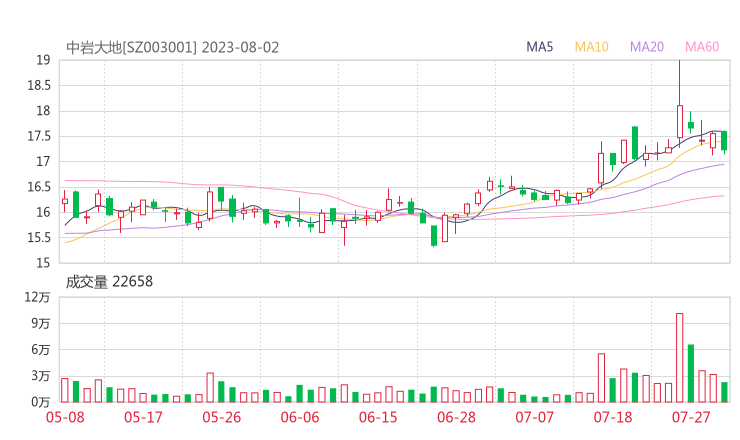Click the last green candlestick on the right
Viewport: 740px width, 440px height.
[724, 141]
